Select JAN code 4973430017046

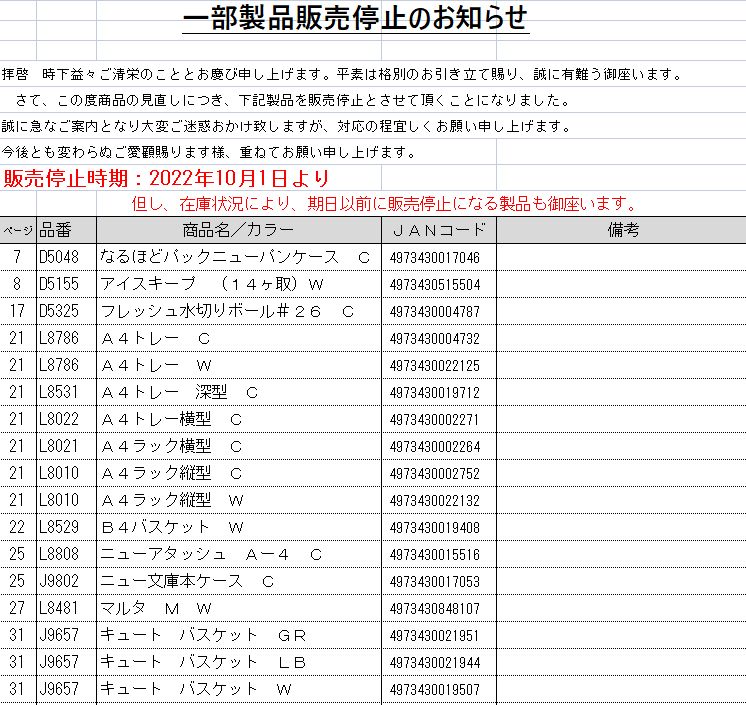pyautogui.click(x=435, y=258)
